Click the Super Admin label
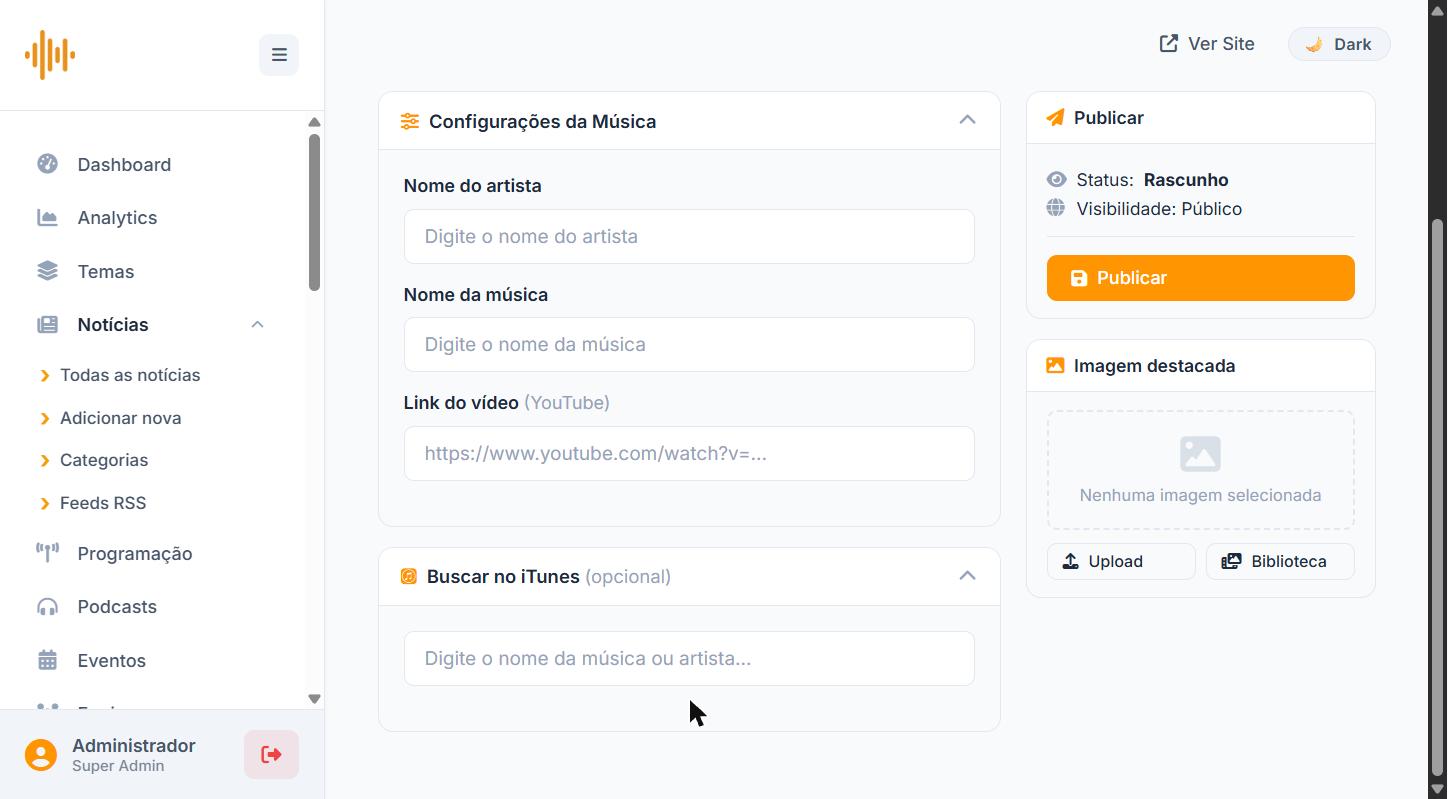The height and width of the screenshot is (799, 1448). click(x=118, y=766)
